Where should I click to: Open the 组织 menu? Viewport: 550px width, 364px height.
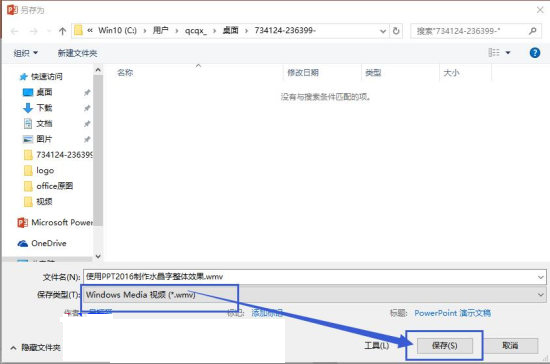coord(25,53)
